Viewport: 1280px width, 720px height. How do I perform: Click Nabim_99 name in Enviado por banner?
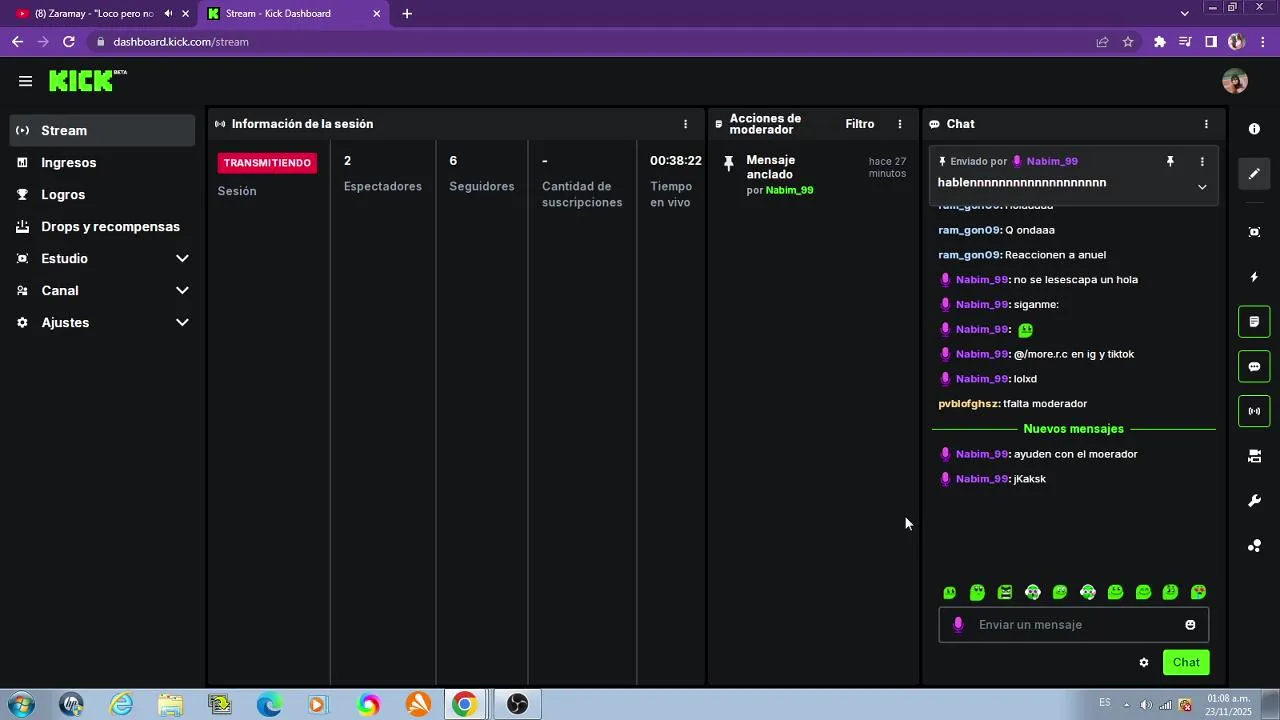tap(1051, 161)
